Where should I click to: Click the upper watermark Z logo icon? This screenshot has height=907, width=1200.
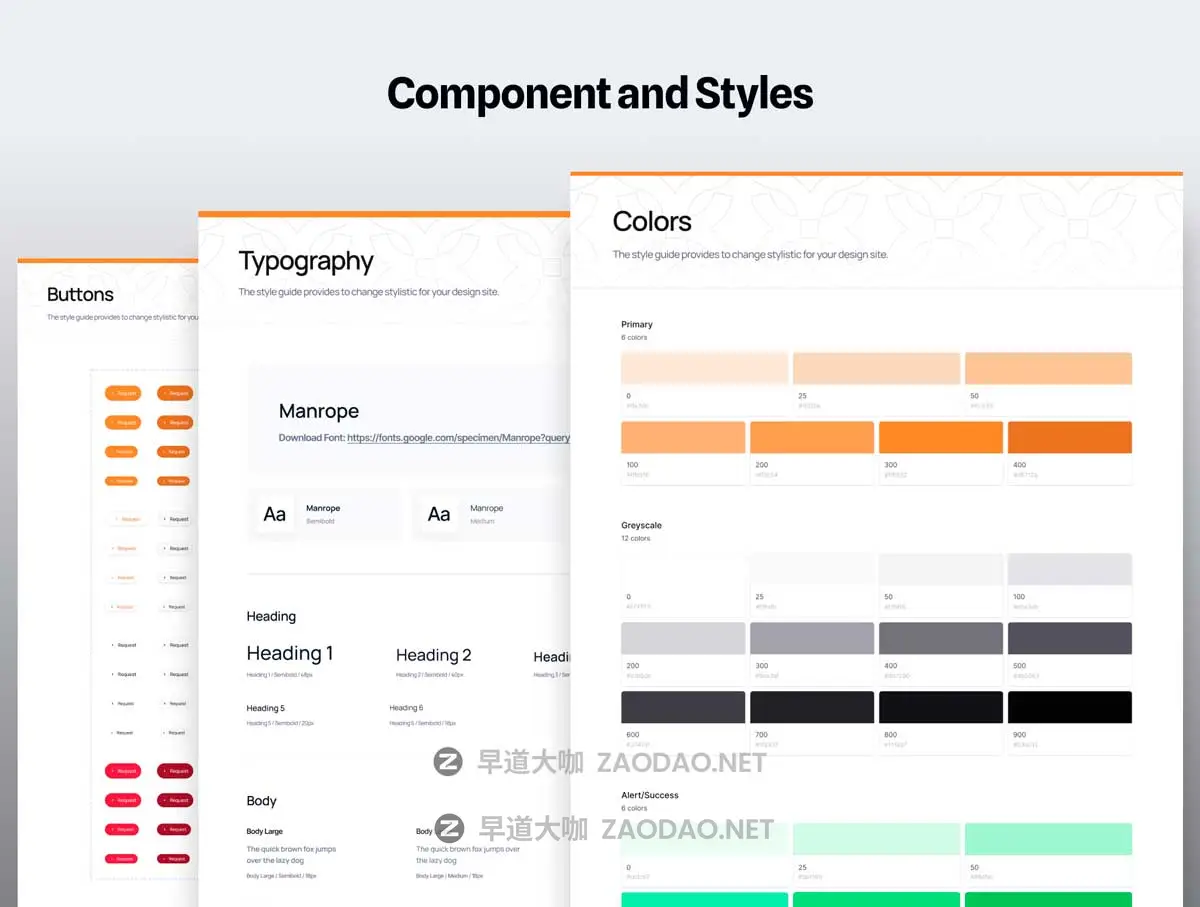(447, 763)
